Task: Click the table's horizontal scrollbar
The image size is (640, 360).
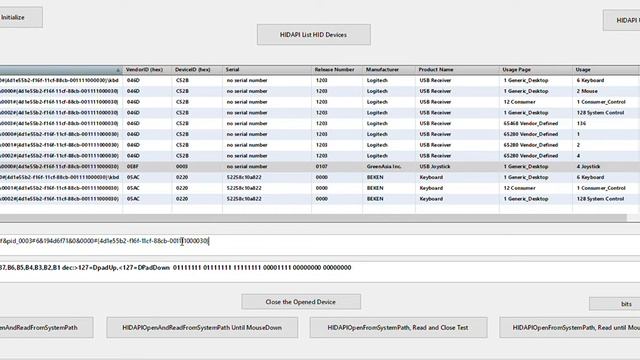Action: 313,218
